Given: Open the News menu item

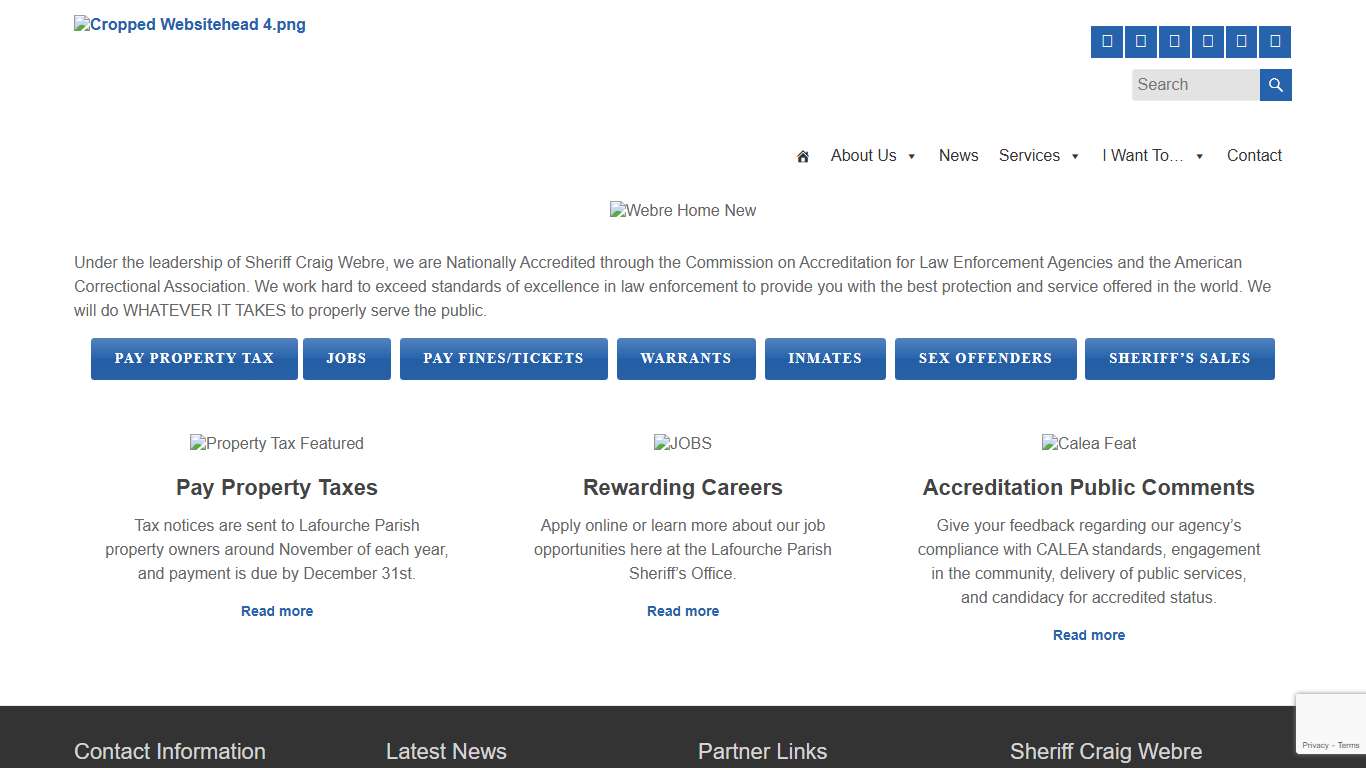Looking at the screenshot, I should coord(958,156).
